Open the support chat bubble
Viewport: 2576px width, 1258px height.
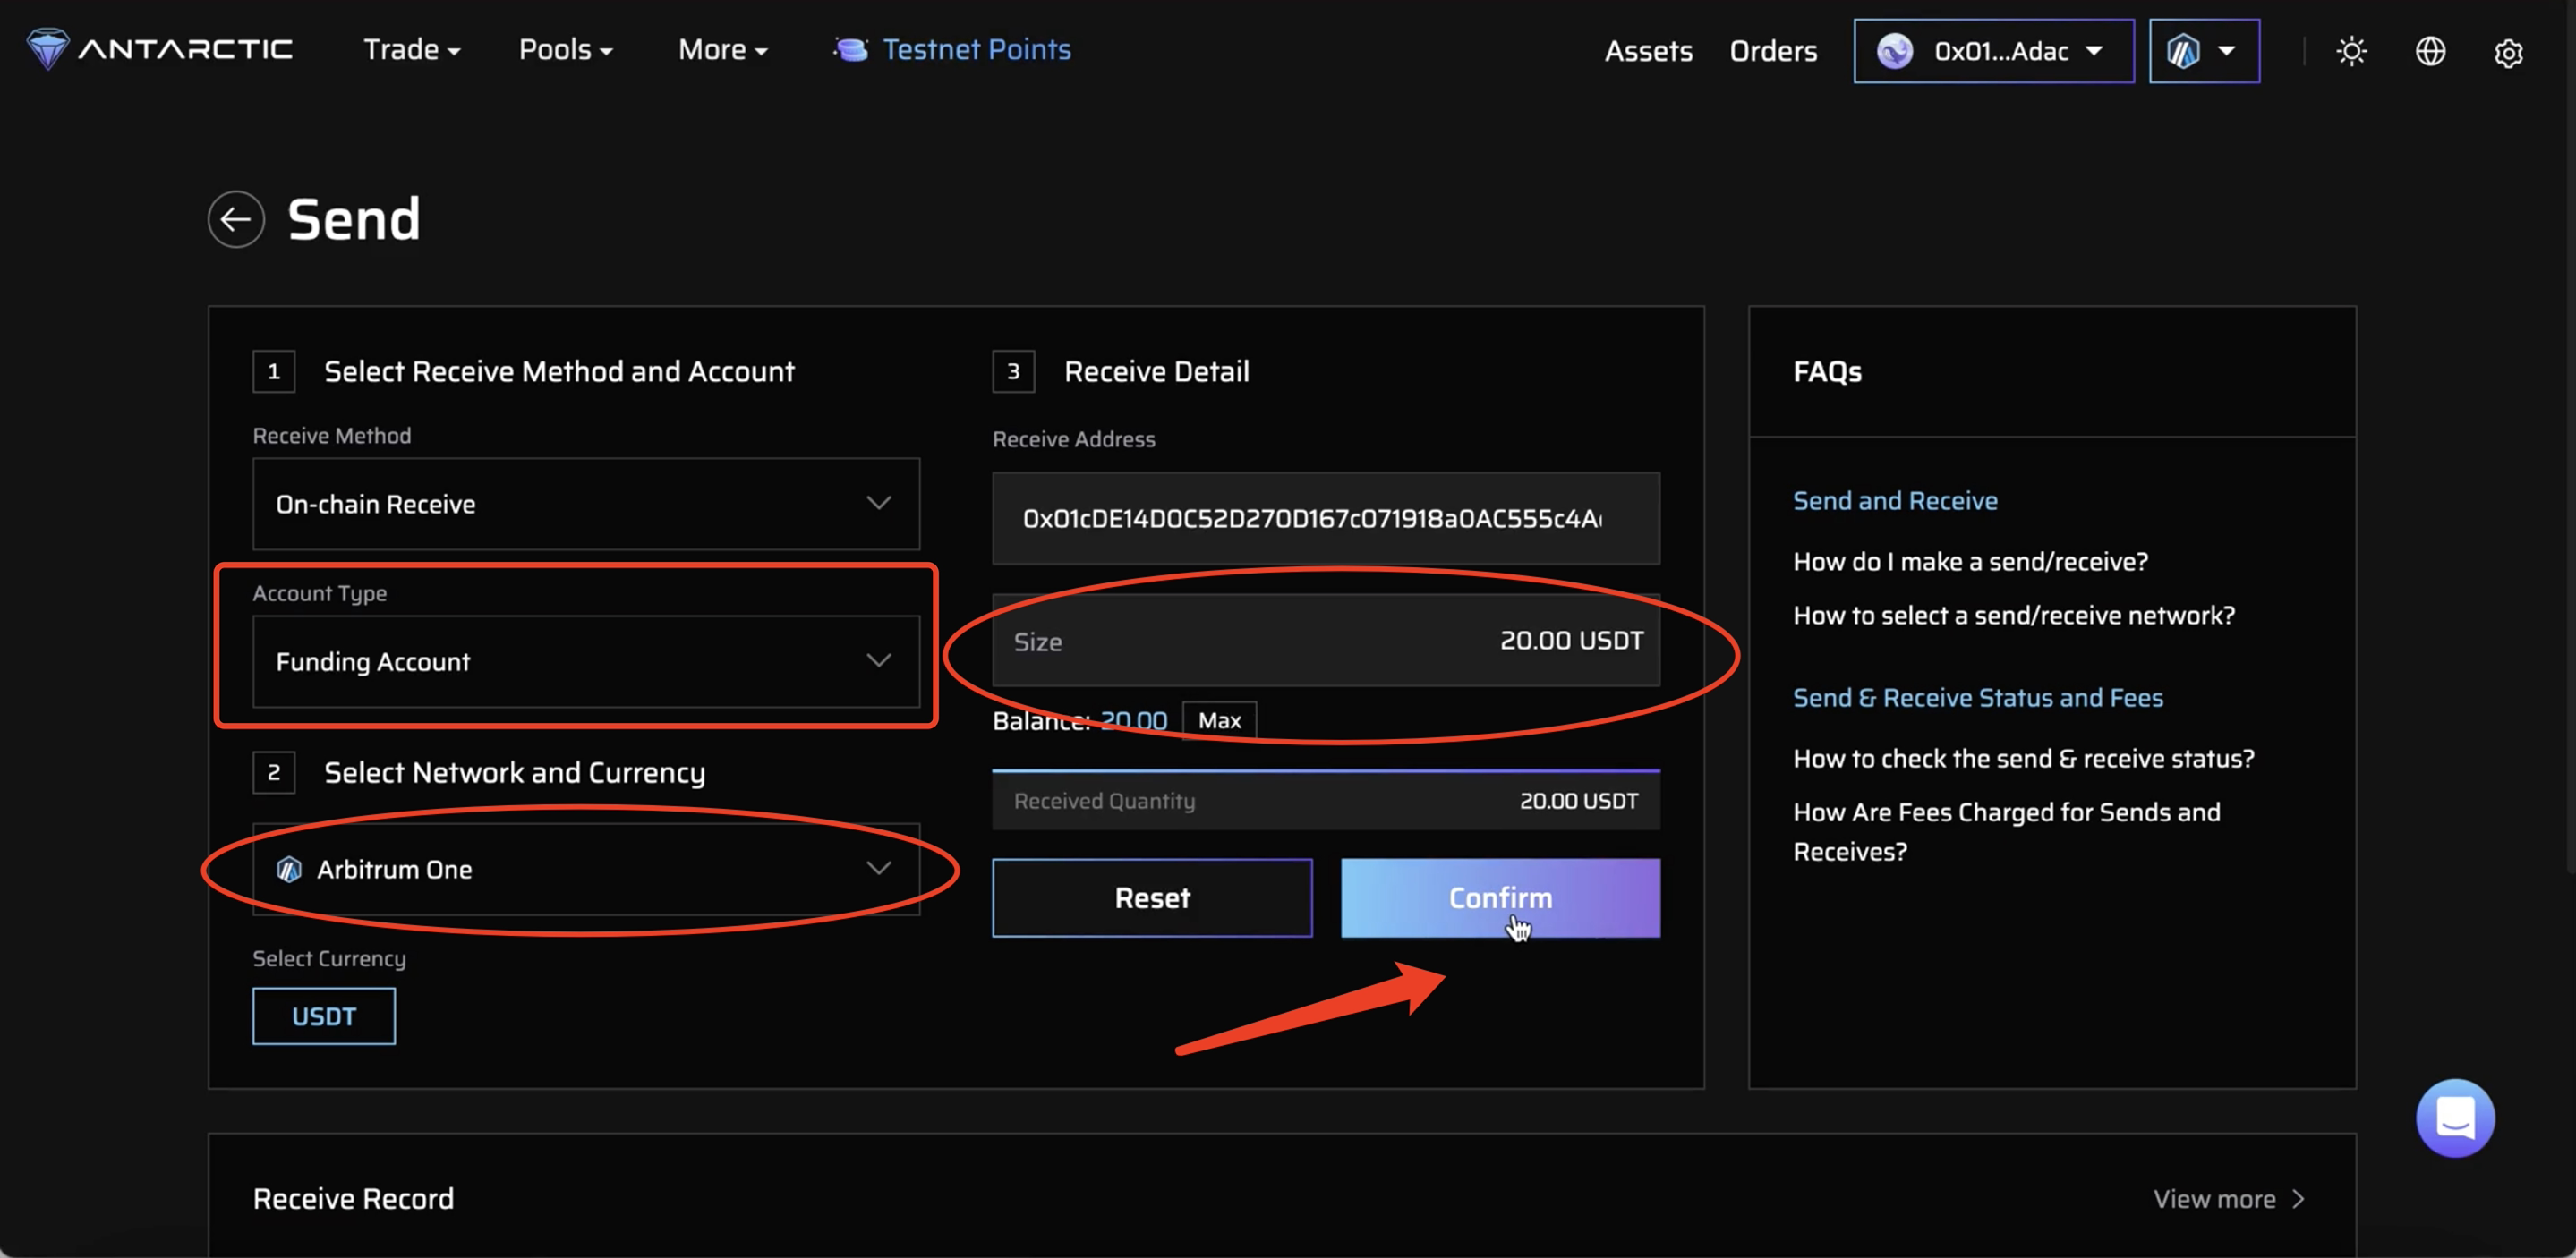[x=2455, y=1118]
